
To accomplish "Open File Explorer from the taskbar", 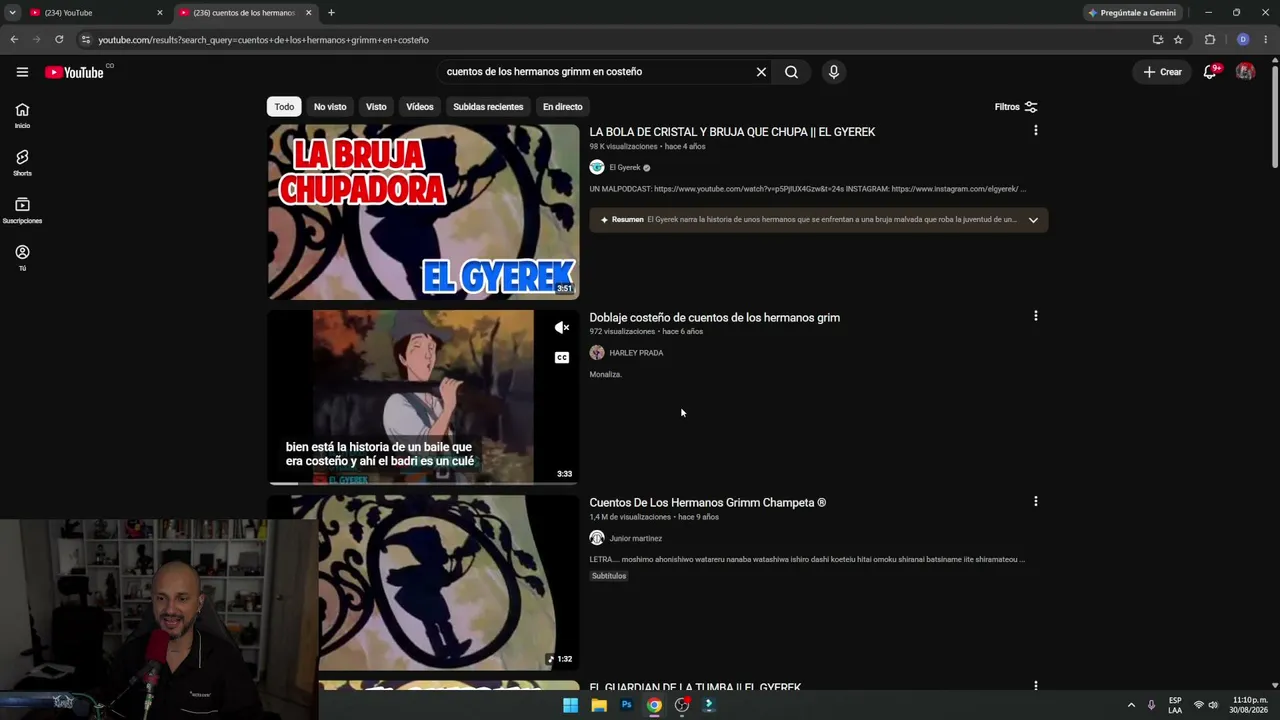I will [598, 705].
